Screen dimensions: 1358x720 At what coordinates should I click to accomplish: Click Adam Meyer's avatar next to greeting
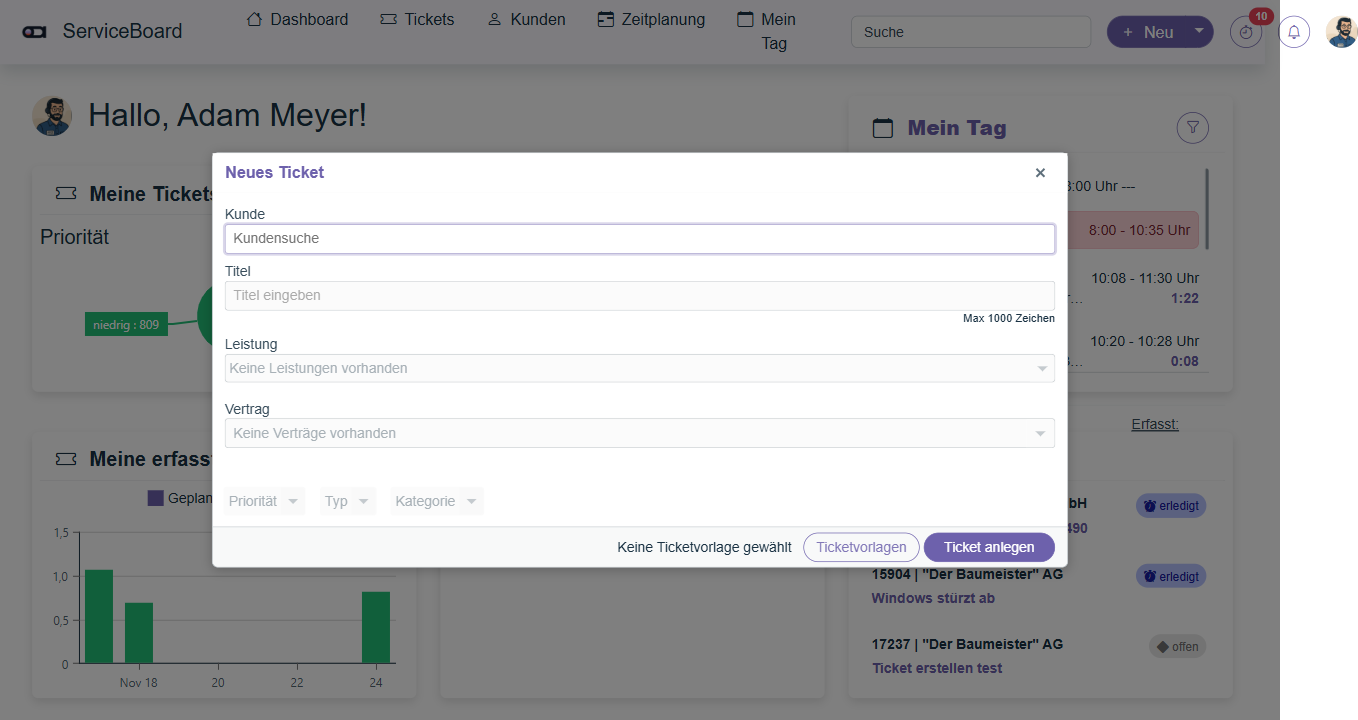point(52,116)
